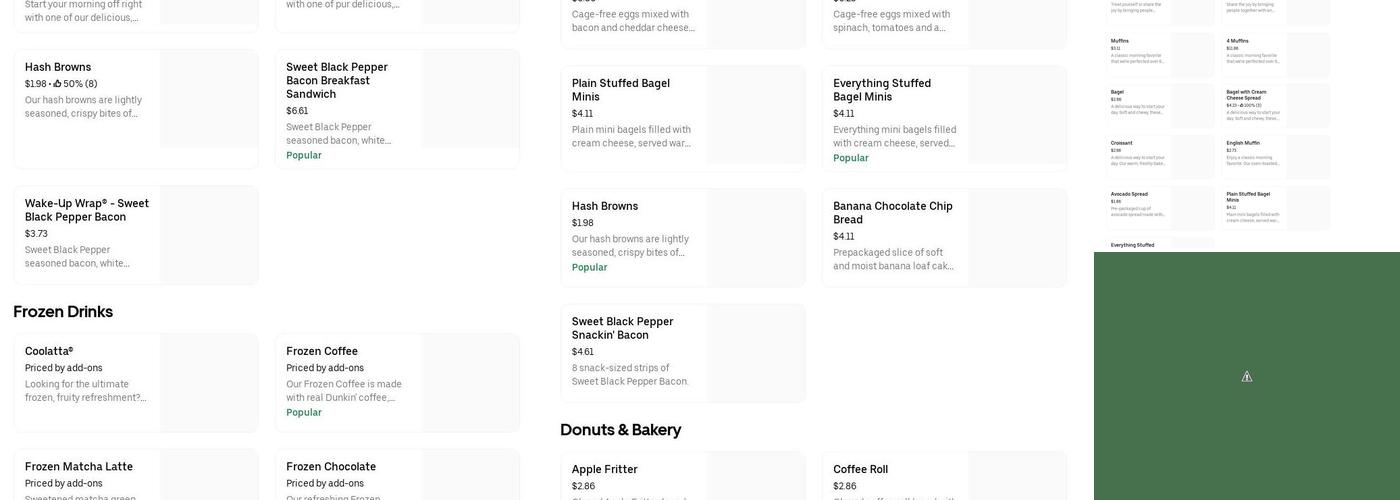Viewport: 1400px width, 500px height.
Task: Click the Donuts & Bakery section heading
Action: 620,430
